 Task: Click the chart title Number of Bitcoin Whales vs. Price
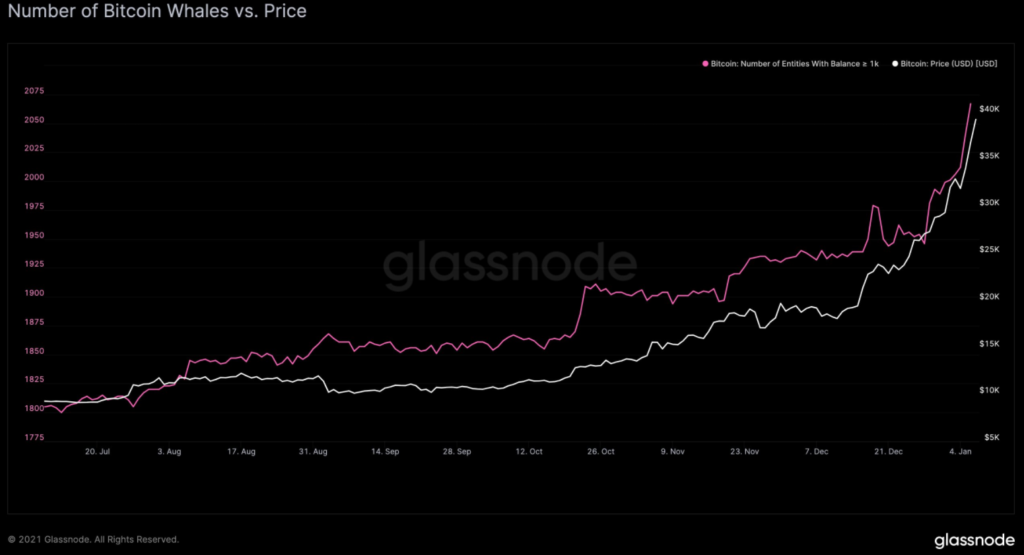(x=155, y=12)
